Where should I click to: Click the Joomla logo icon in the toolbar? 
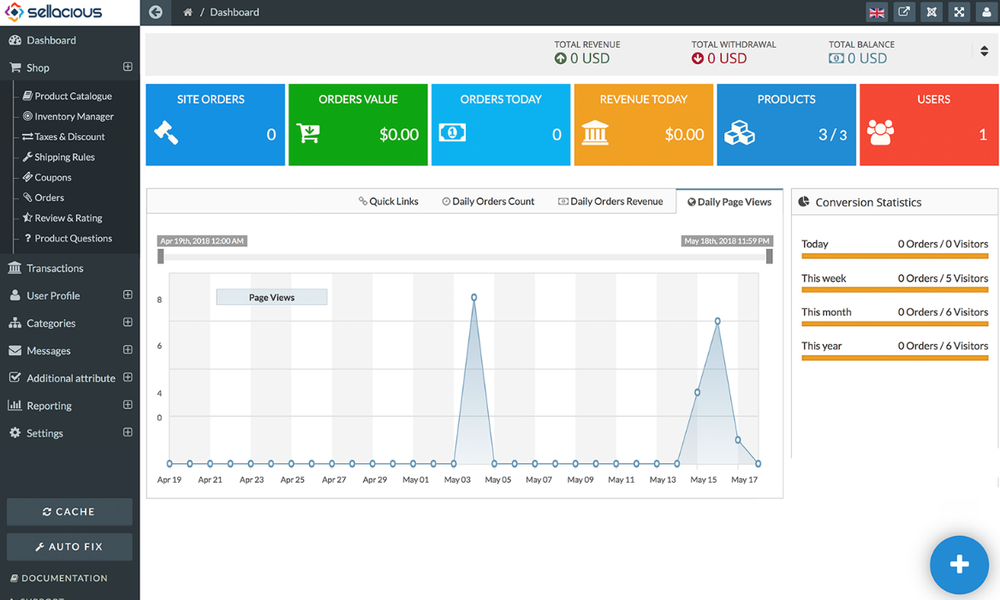(x=932, y=12)
